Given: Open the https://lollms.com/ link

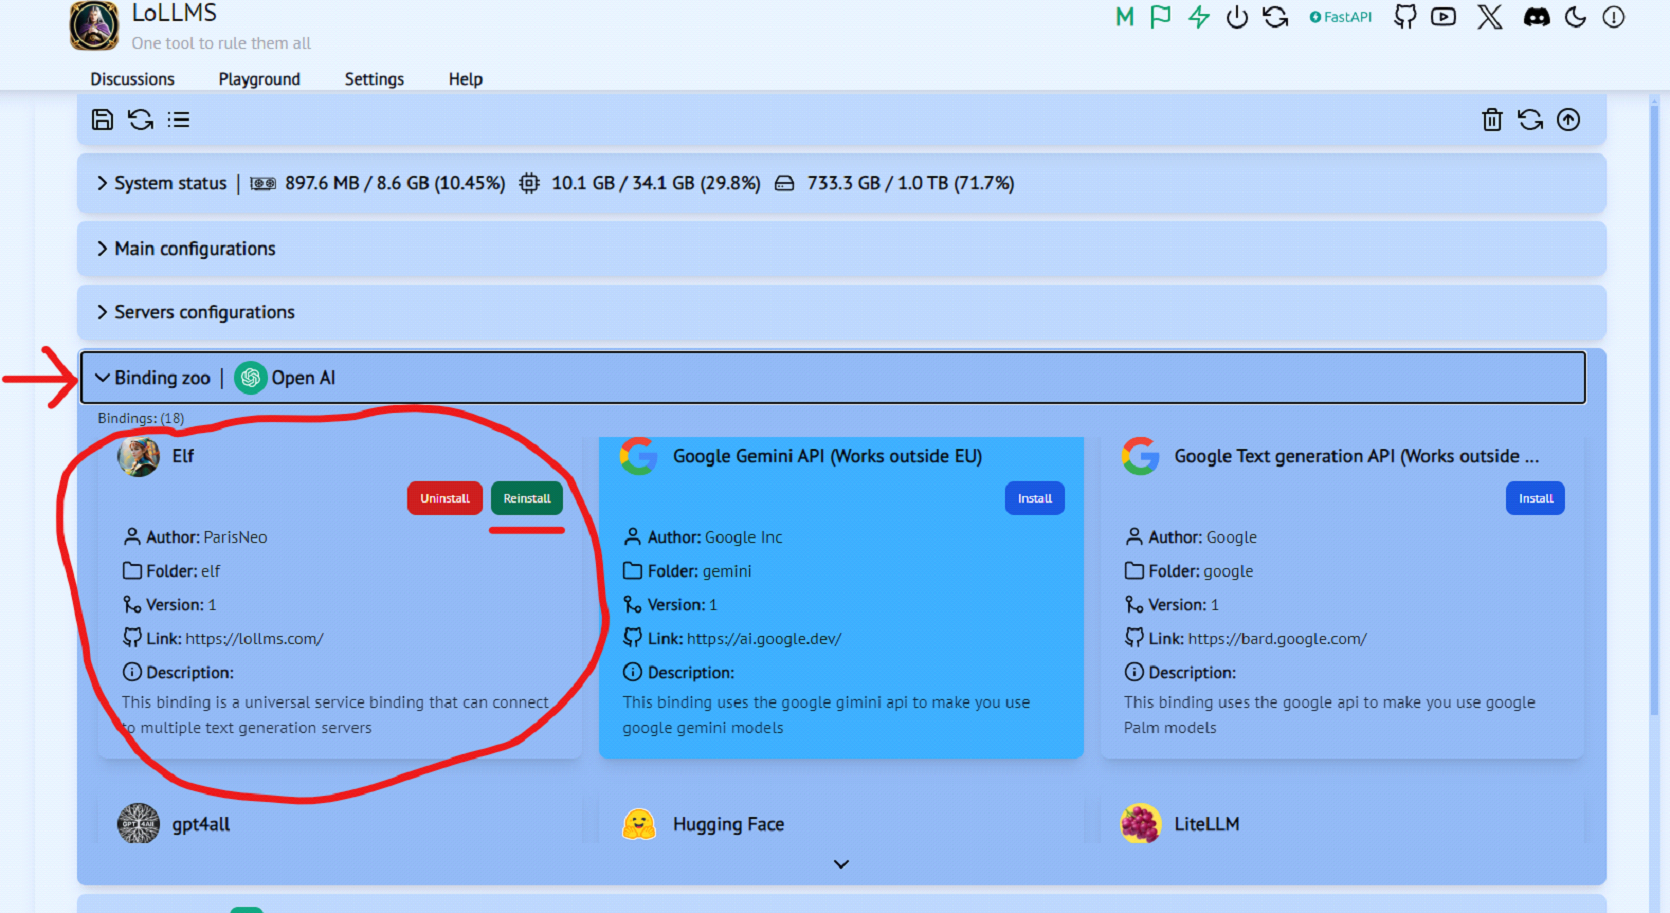Looking at the screenshot, I should pos(254,639).
